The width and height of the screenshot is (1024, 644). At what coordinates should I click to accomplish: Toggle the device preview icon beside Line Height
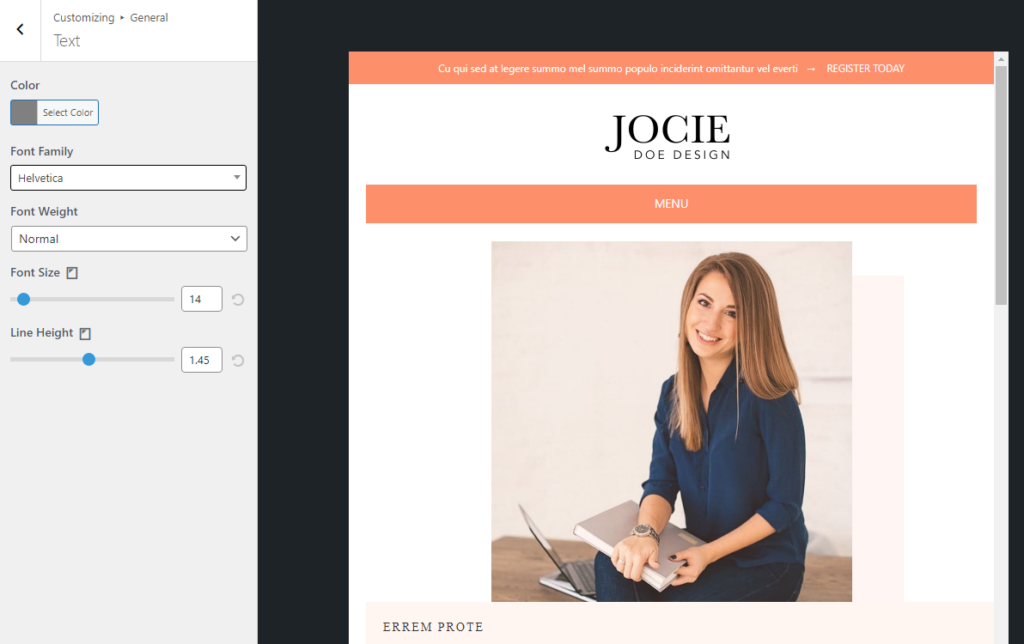(x=84, y=332)
